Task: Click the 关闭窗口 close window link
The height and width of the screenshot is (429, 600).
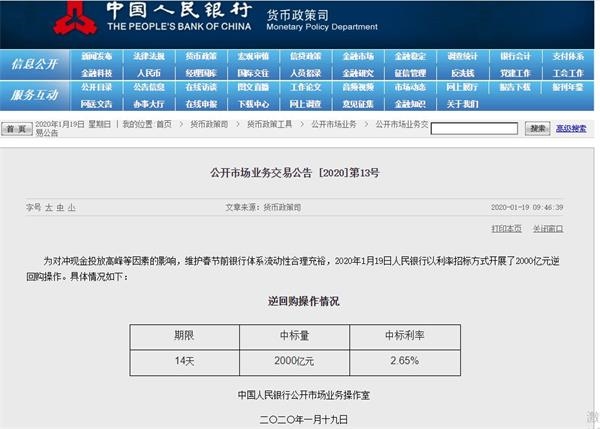Action: pos(548,228)
